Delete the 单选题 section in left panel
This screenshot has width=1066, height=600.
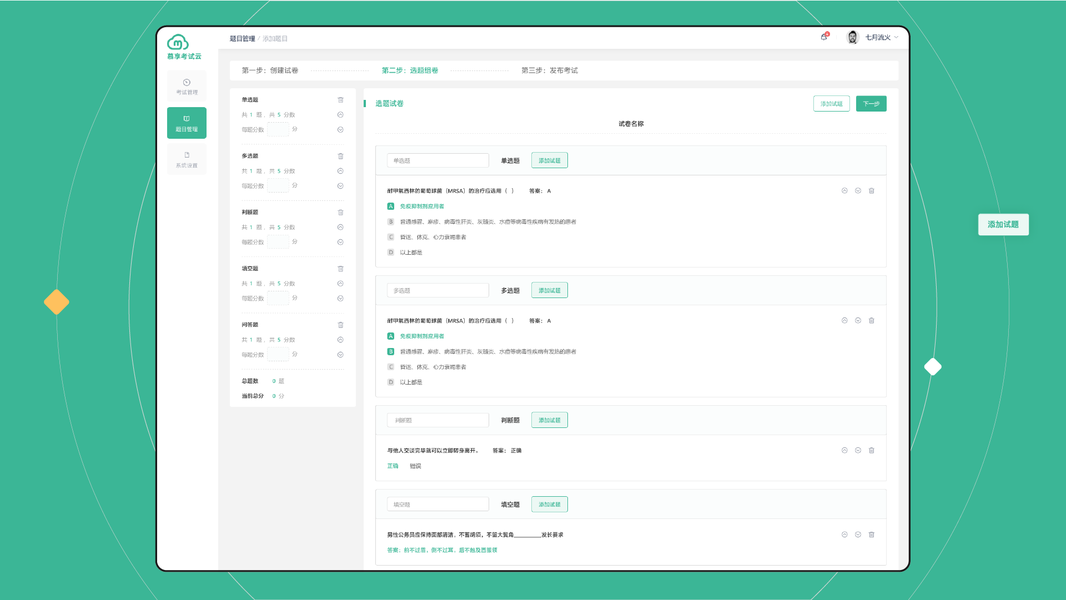coord(341,100)
